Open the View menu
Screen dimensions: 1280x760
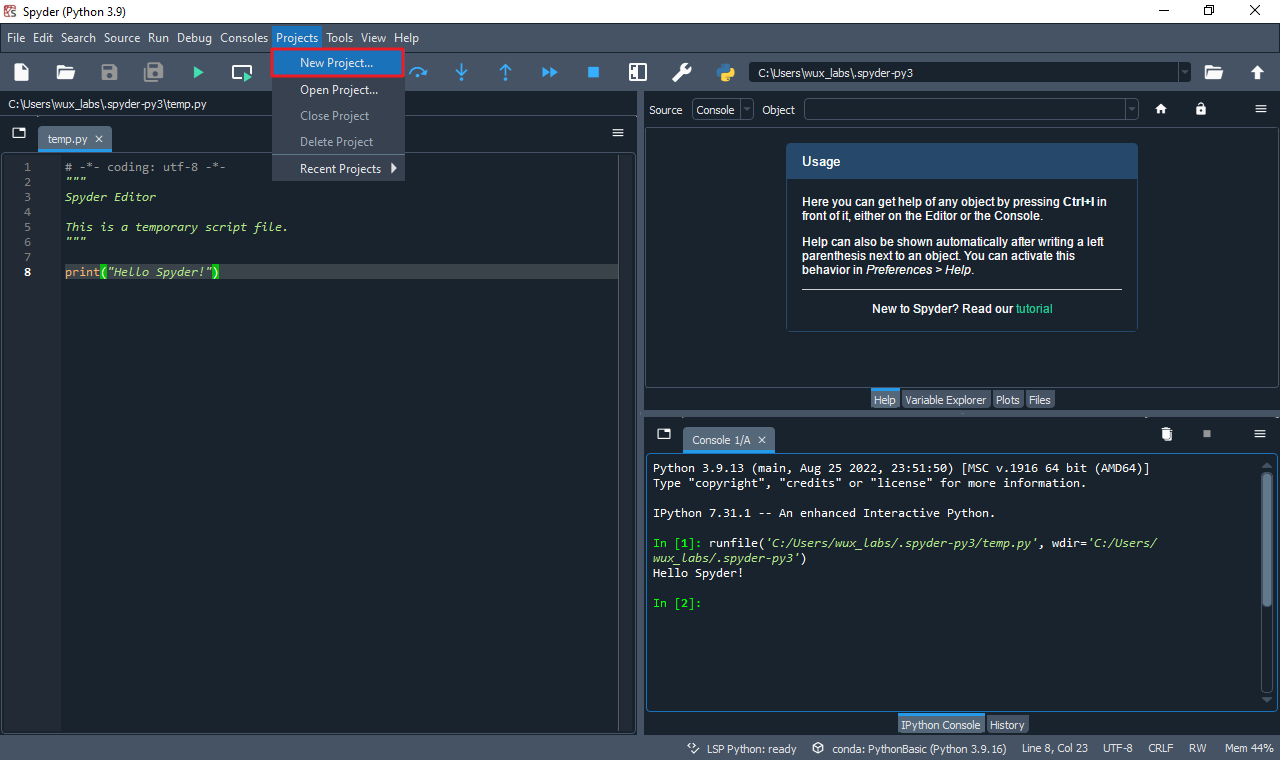tap(373, 38)
